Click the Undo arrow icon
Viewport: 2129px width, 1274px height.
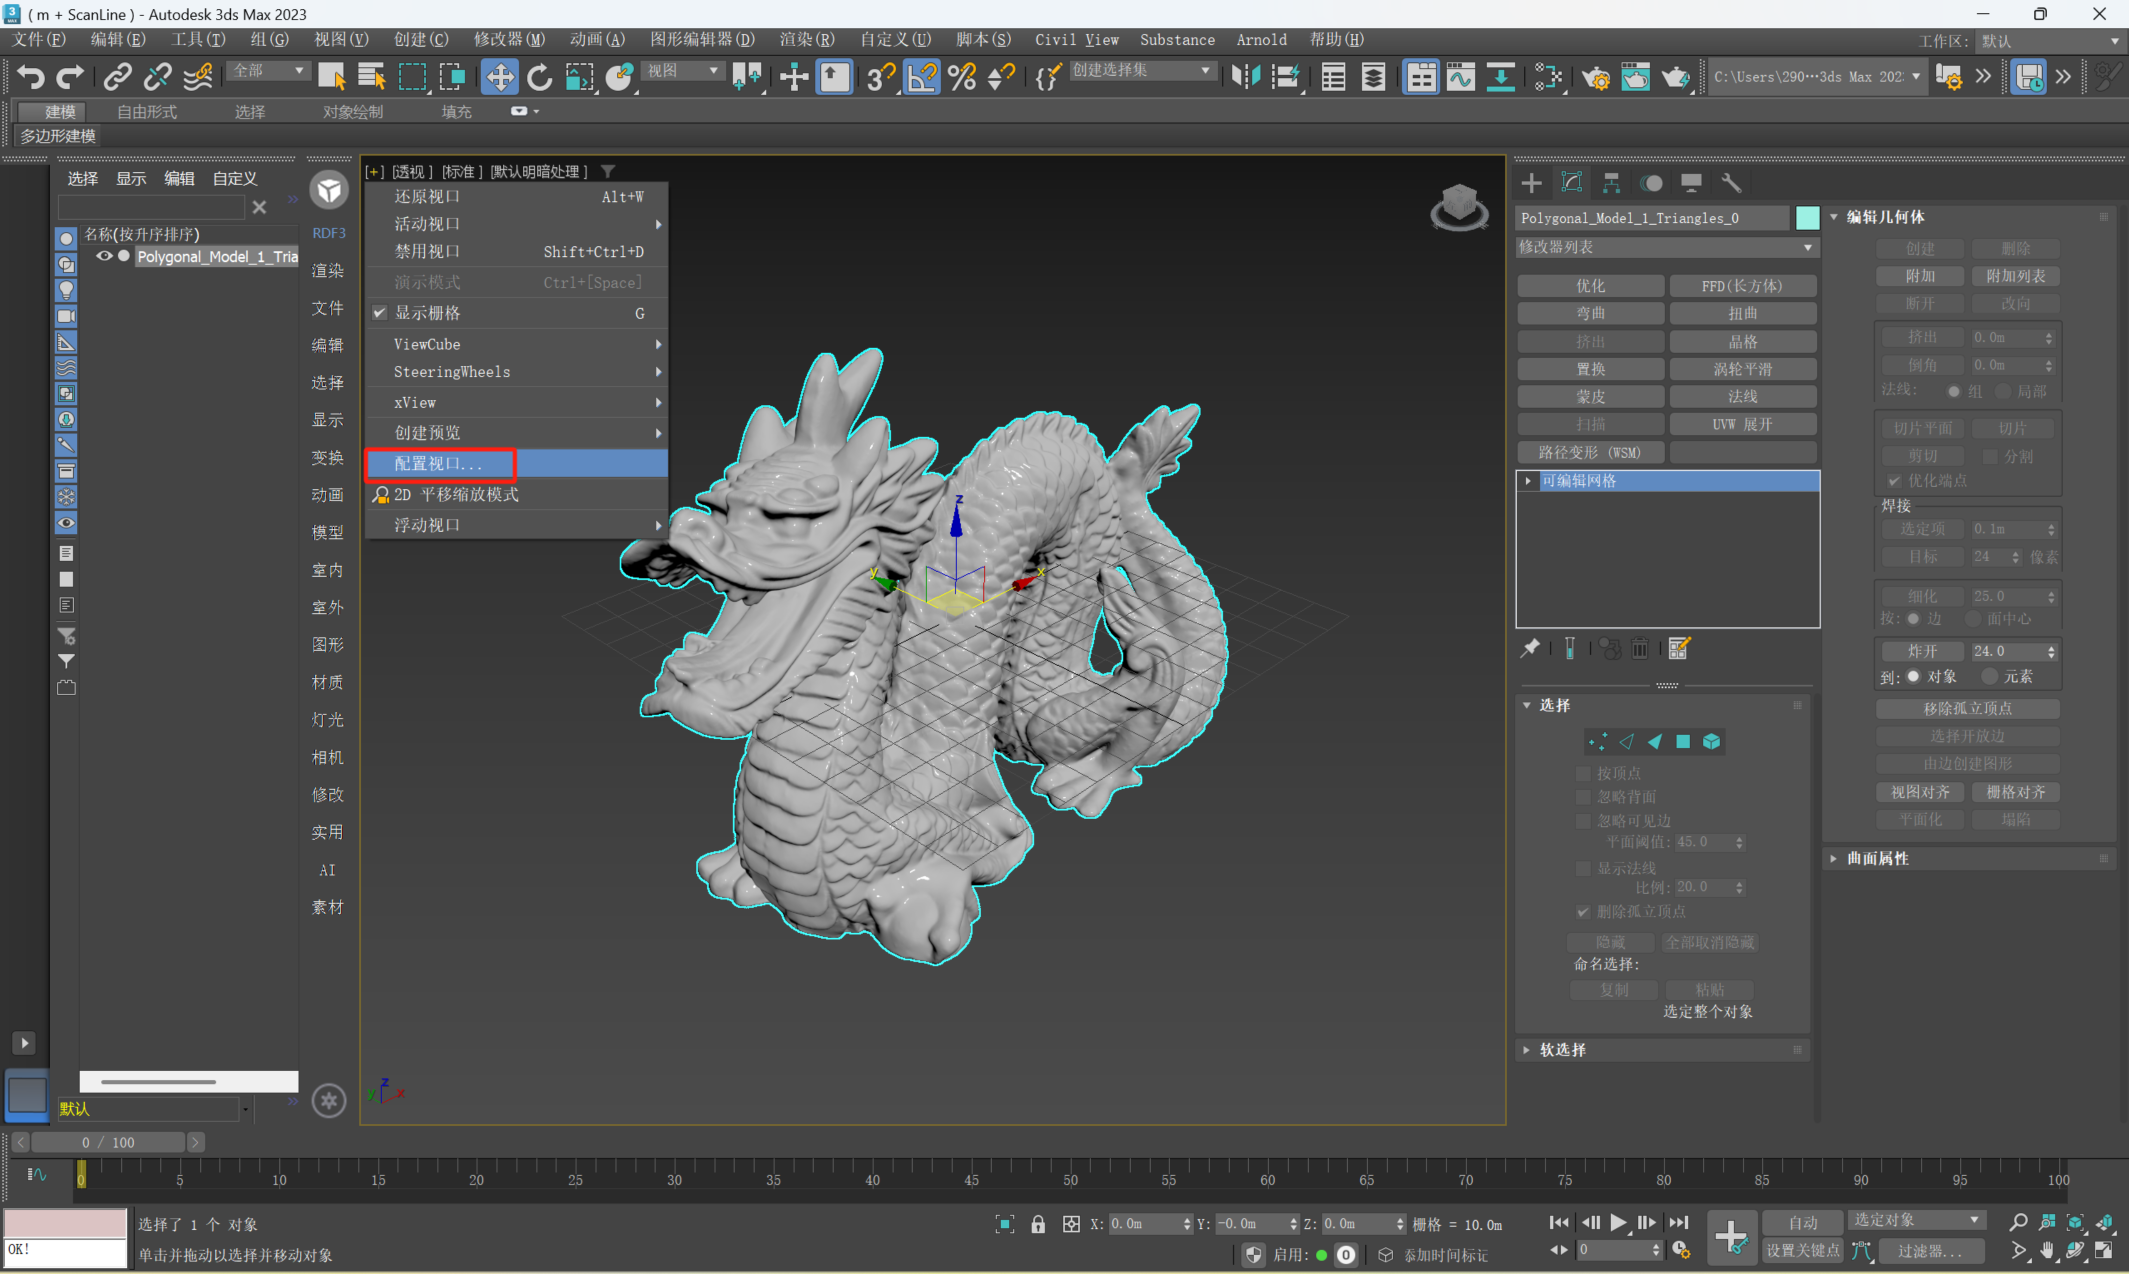pyautogui.click(x=31, y=77)
